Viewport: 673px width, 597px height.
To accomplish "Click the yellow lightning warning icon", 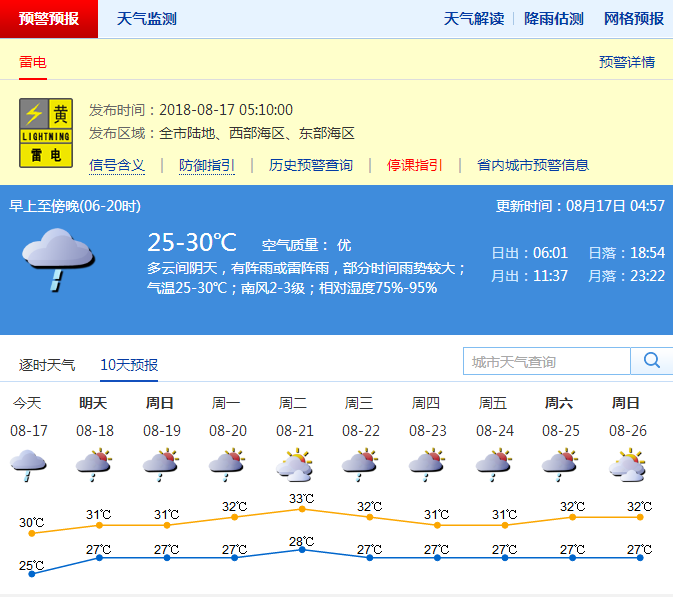I will [46, 132].
